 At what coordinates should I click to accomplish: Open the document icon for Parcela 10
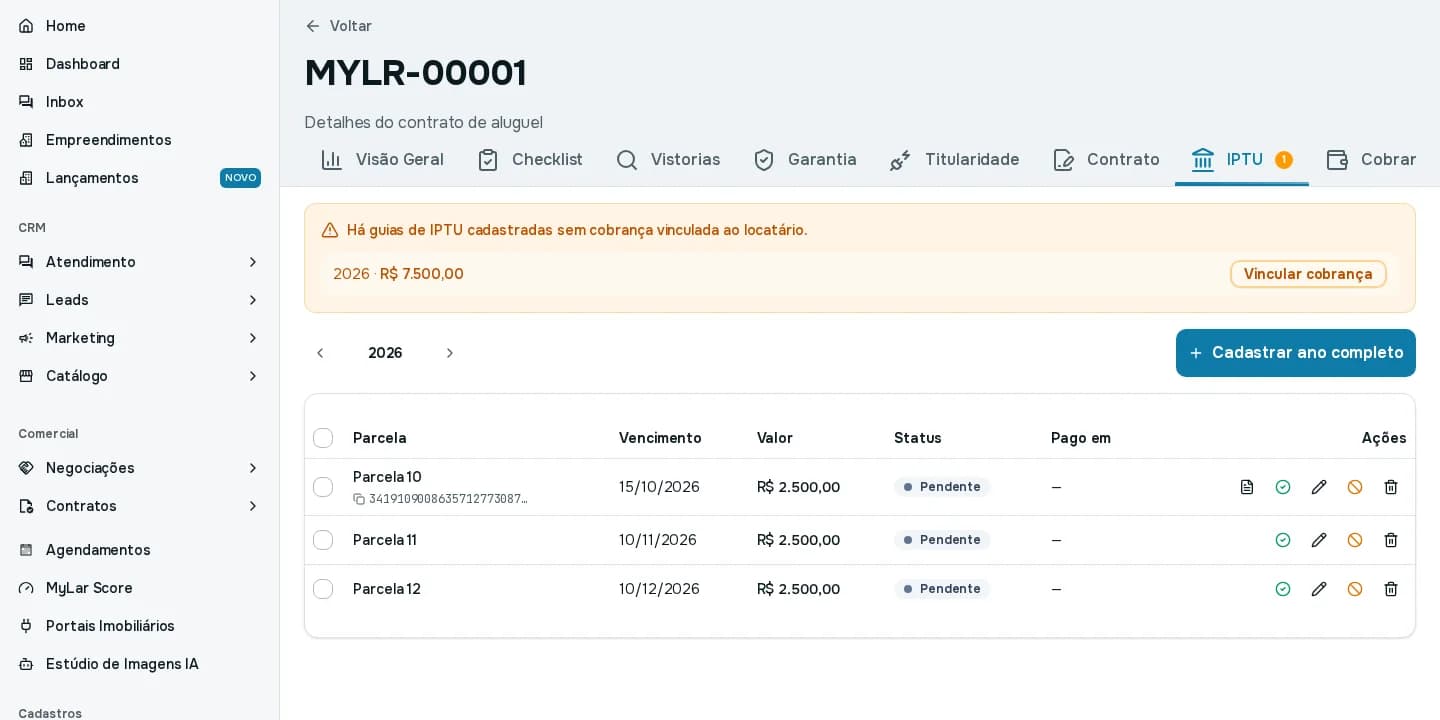[1247, 487]
